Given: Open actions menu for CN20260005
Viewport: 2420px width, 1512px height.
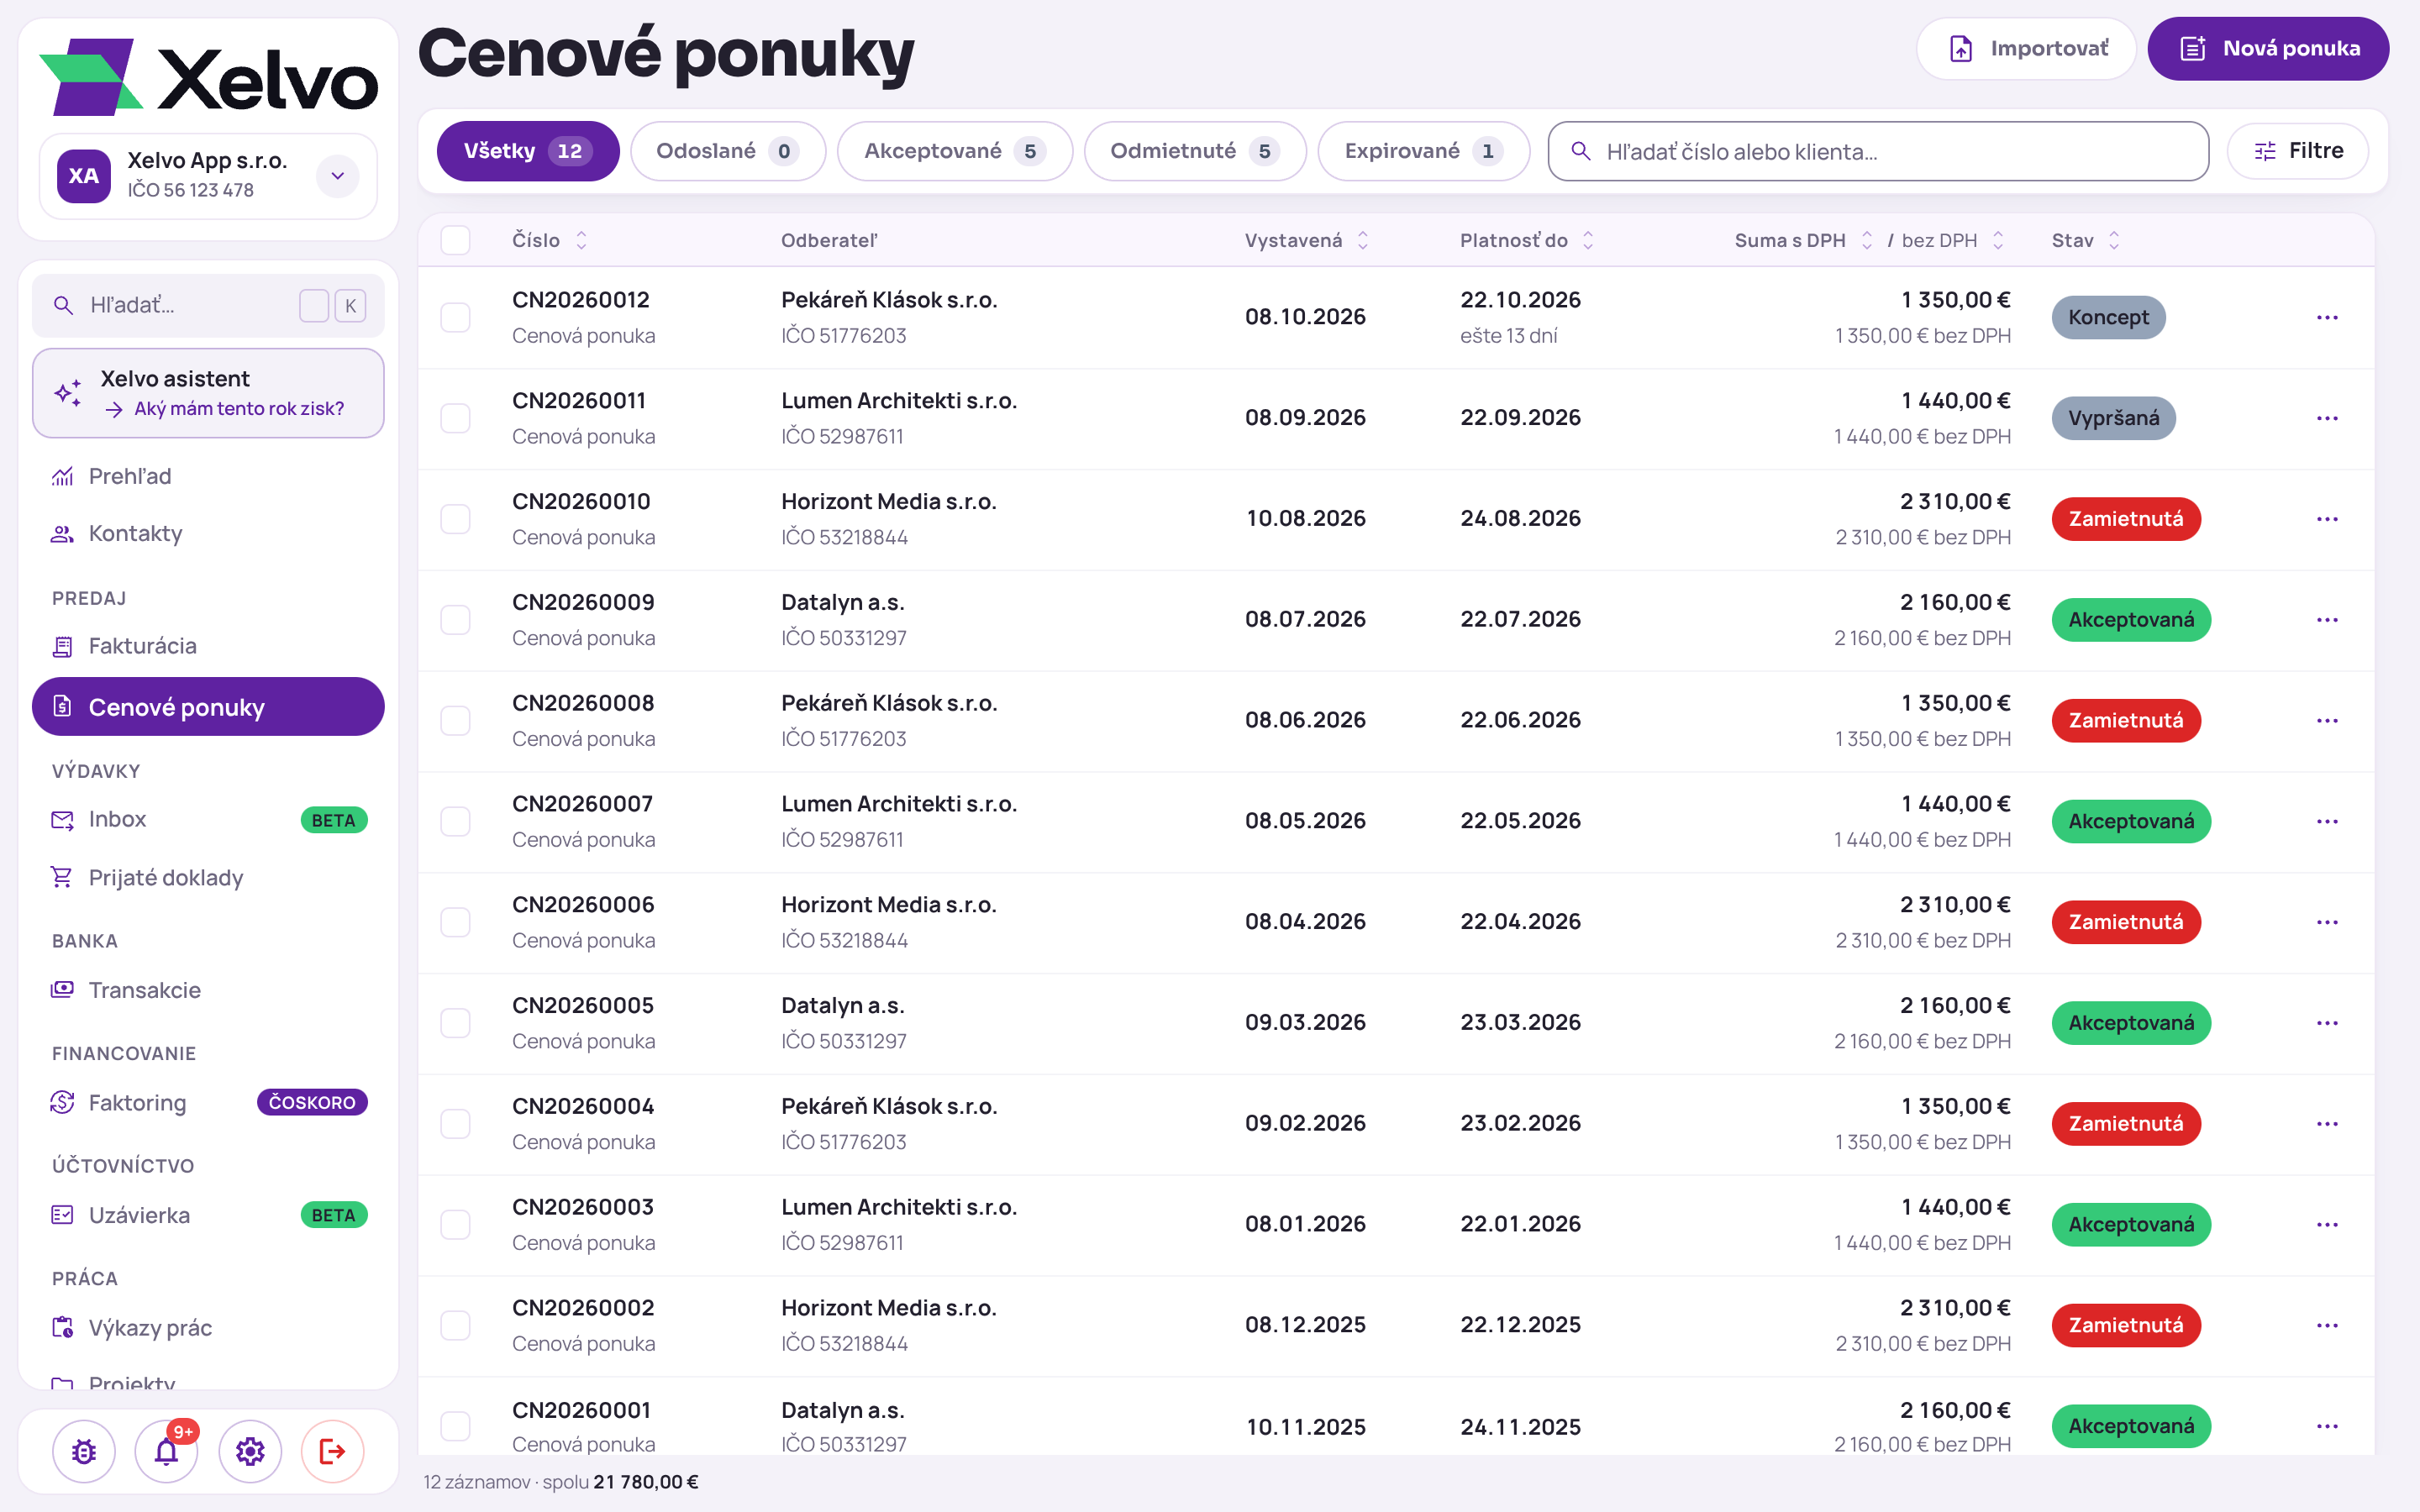Looking at the screenshot, I should tap(2327, 1023).
